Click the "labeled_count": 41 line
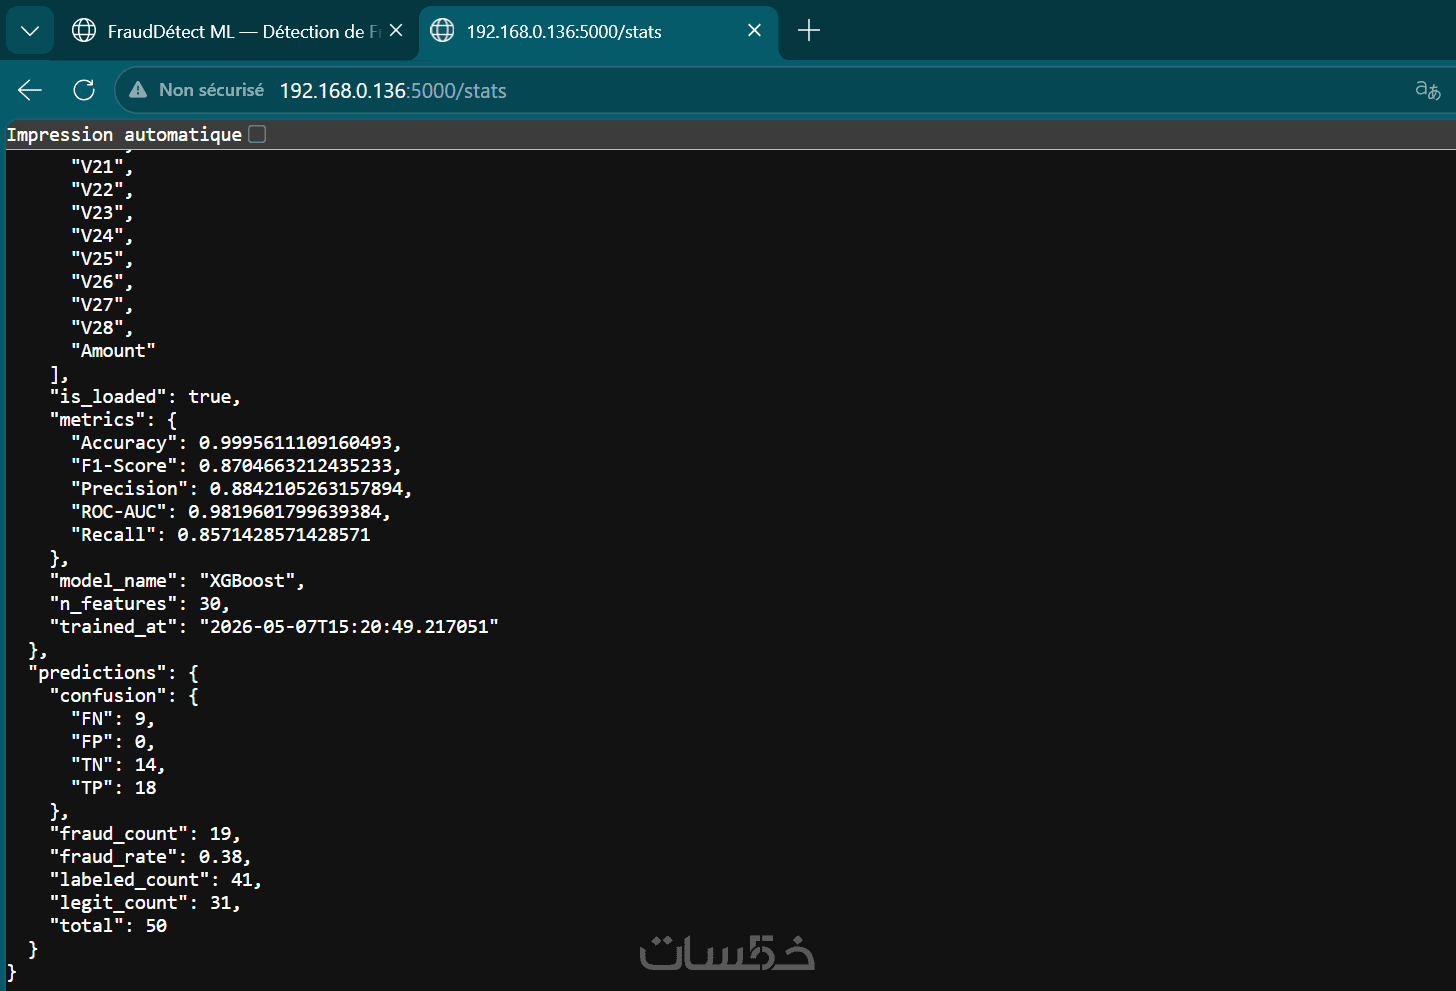 tap(156, 880)
